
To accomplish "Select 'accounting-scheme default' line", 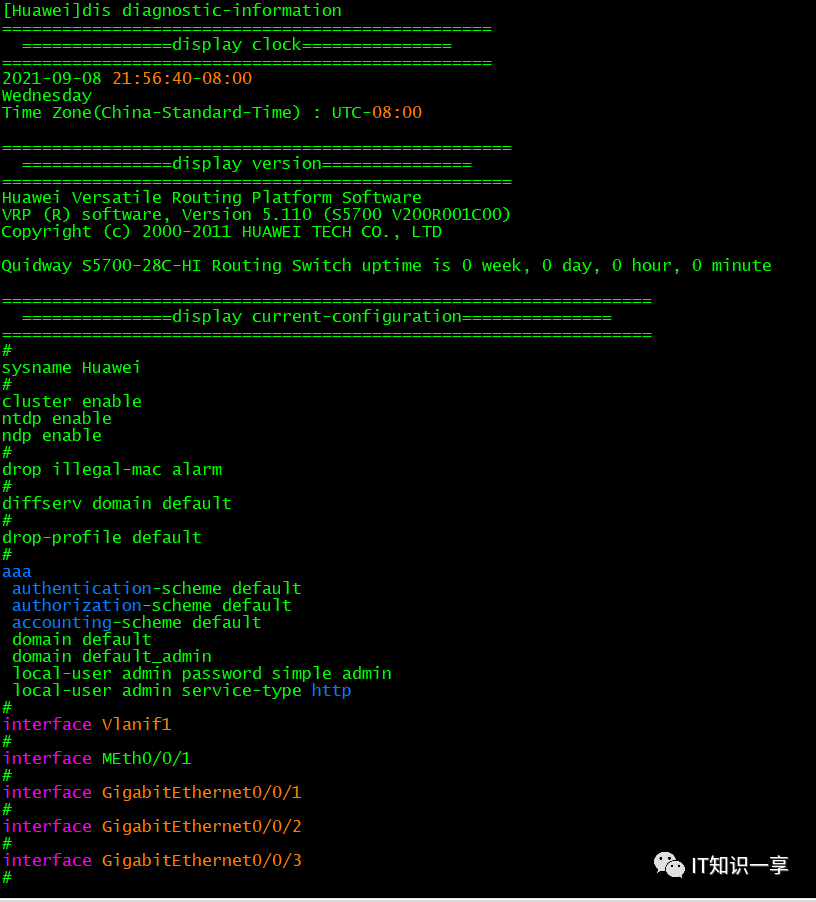I will 137,622.
